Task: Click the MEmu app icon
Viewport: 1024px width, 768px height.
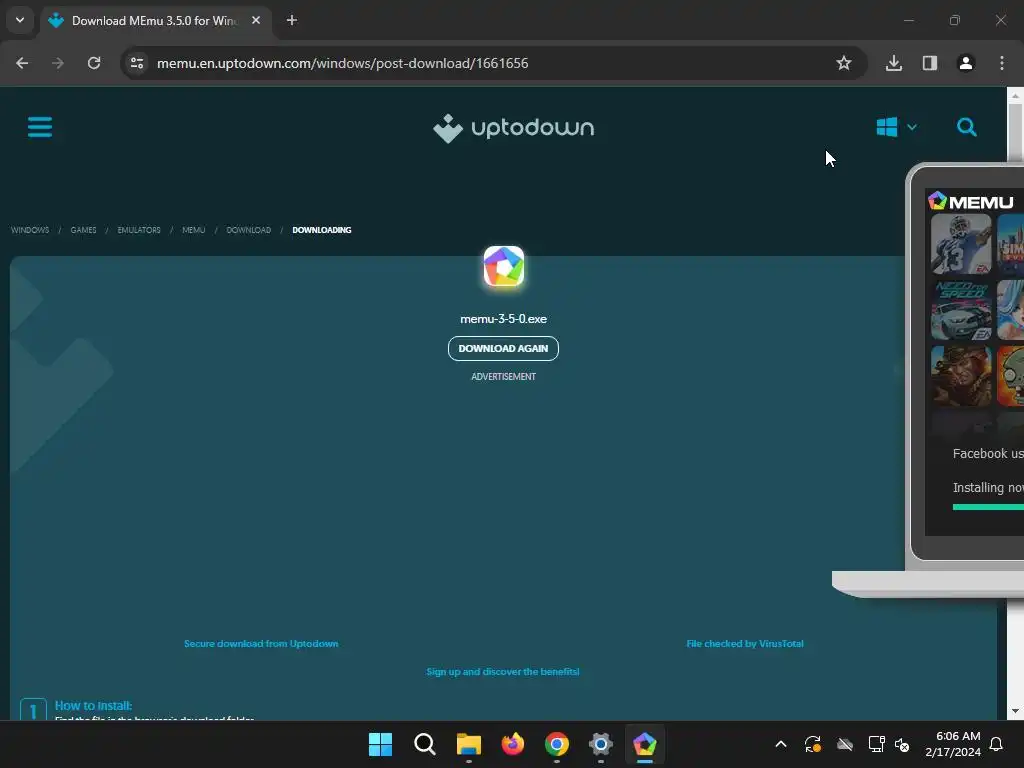Action: pos(504,266)
